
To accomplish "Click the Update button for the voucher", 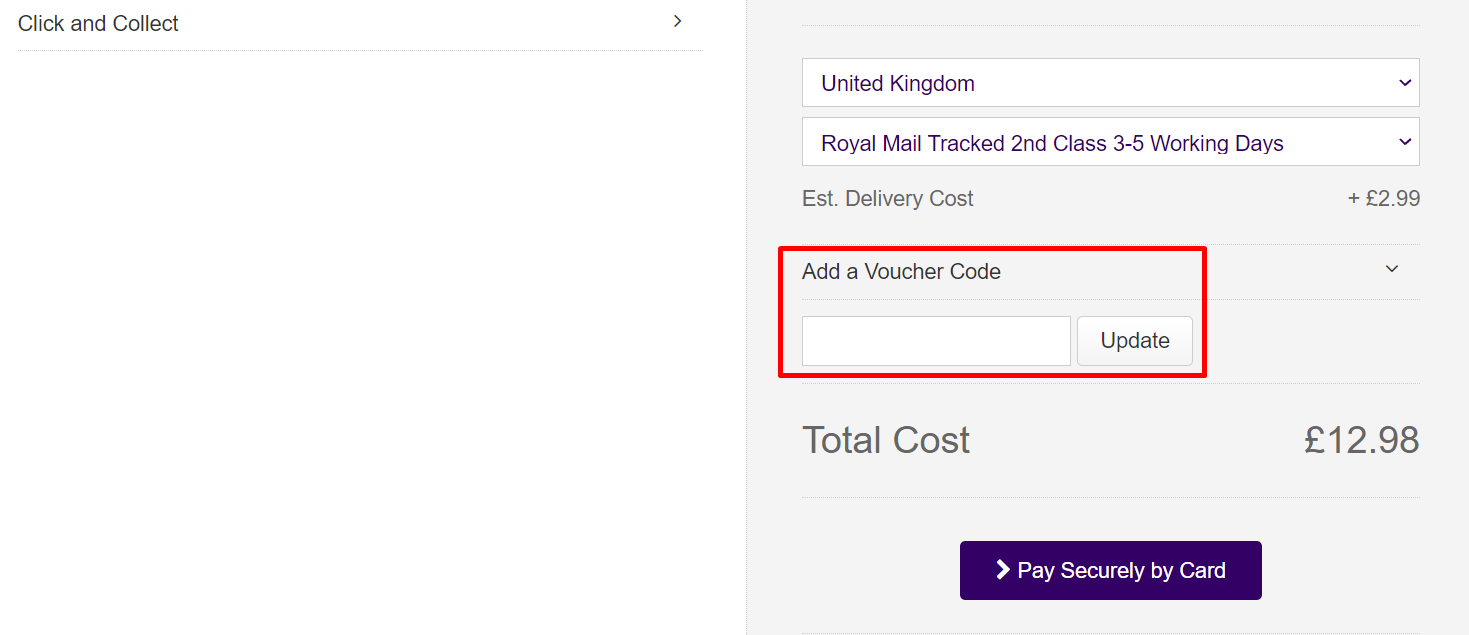I will [x=1134, y=340].
